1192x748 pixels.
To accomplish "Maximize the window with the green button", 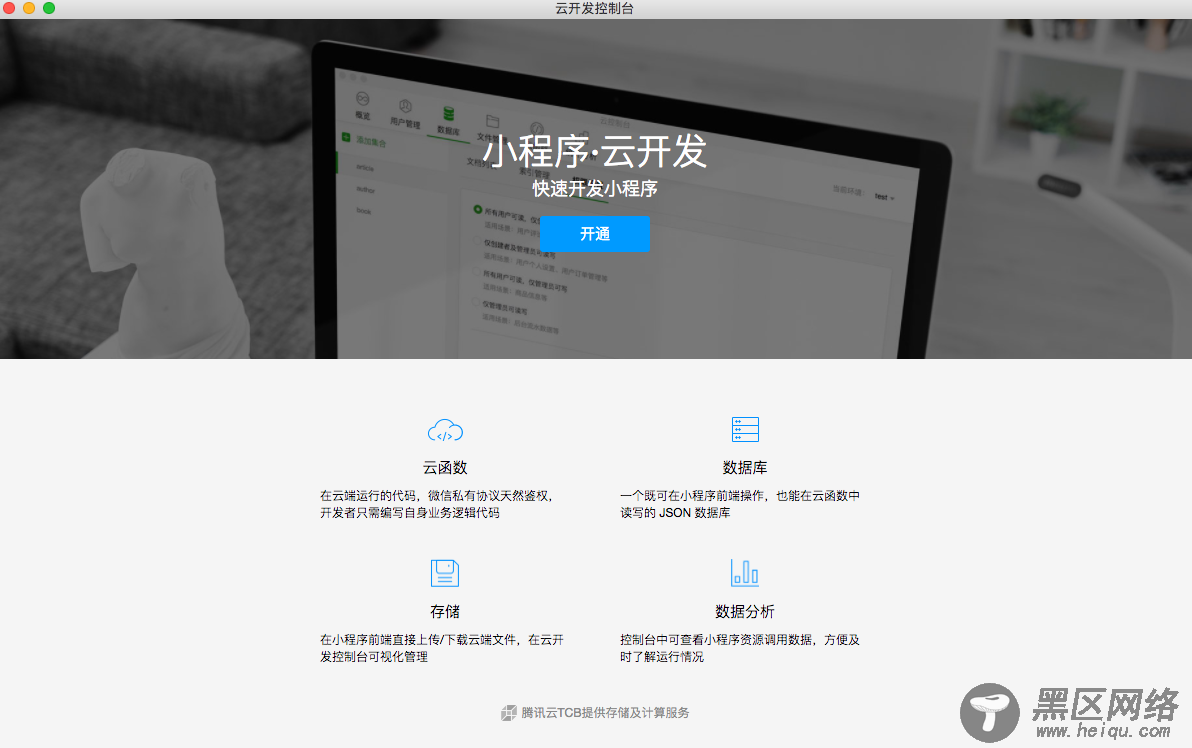I will [x=49, y=8].
